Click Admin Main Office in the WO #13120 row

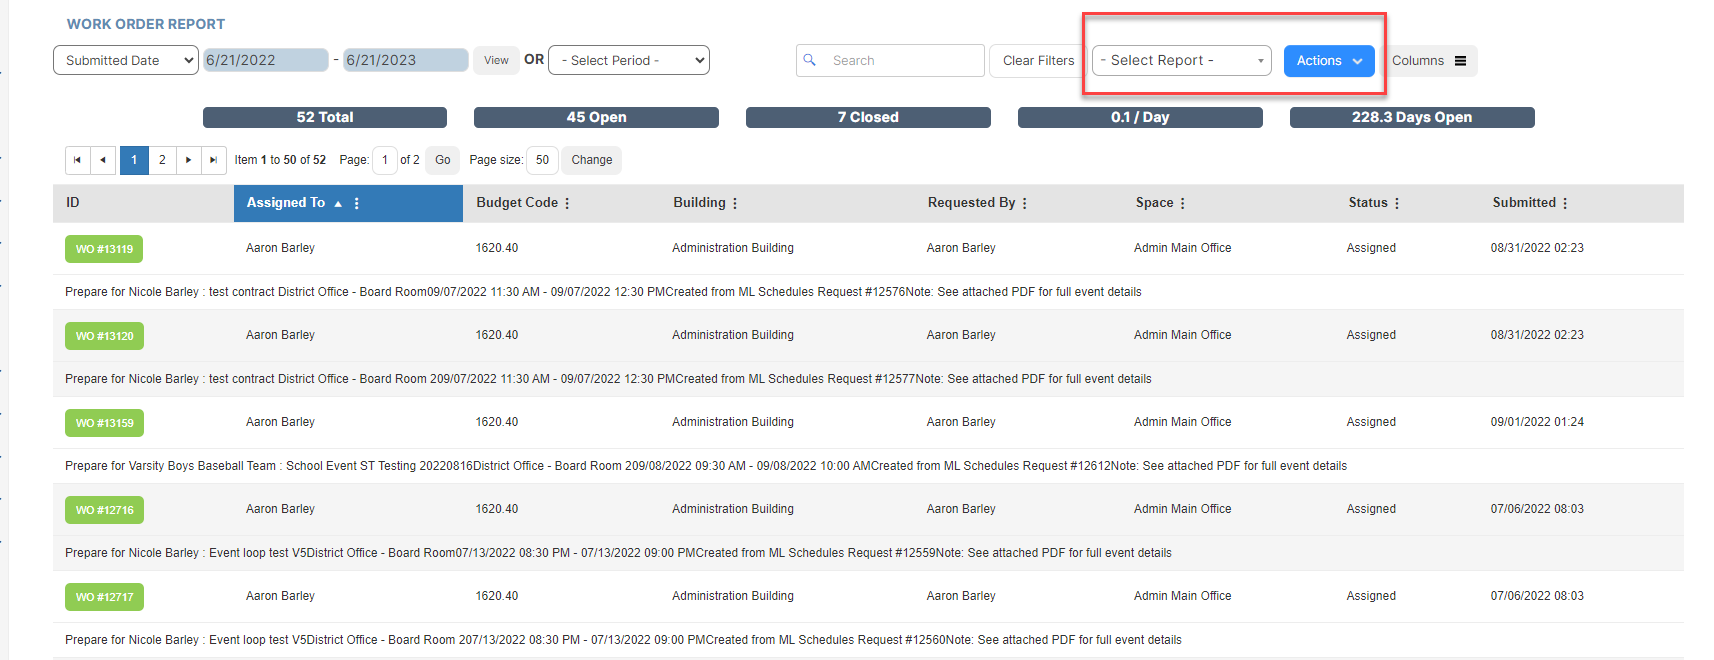pyautogui.click(x=1183, y=335)
